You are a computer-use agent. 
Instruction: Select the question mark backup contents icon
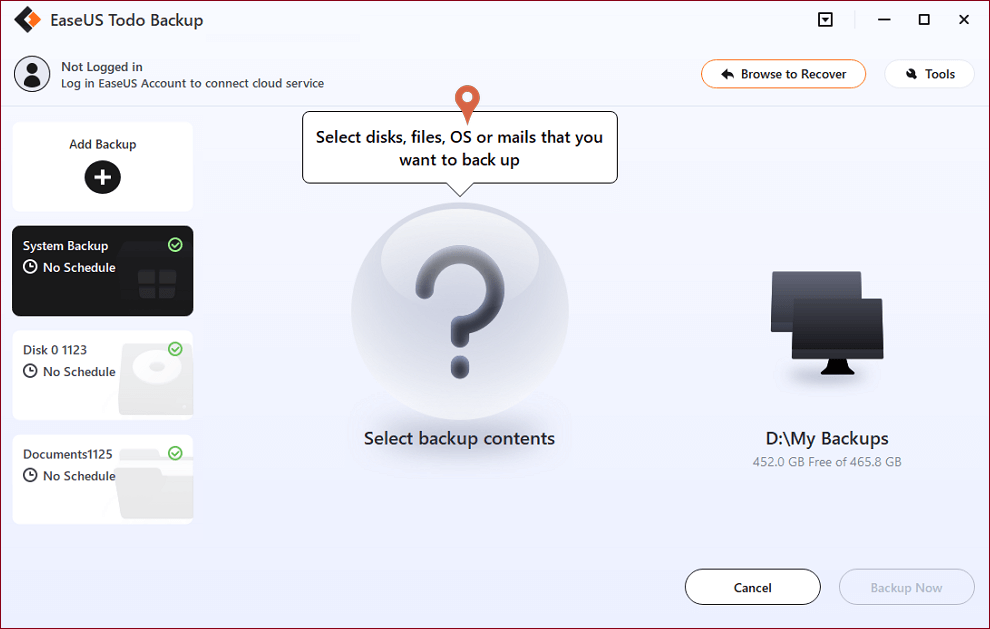click(x=459, y=311)
